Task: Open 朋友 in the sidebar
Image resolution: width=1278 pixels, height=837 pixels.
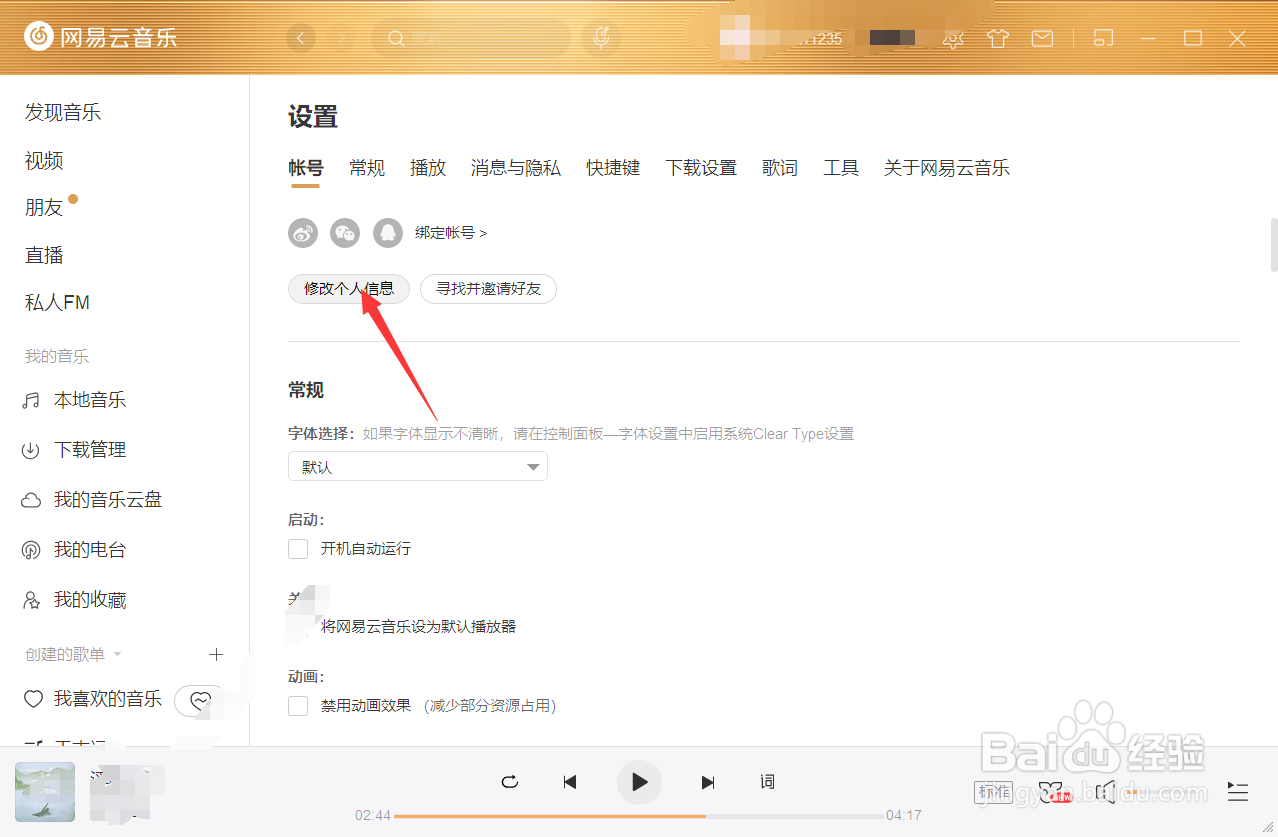Action: [44, 207]
